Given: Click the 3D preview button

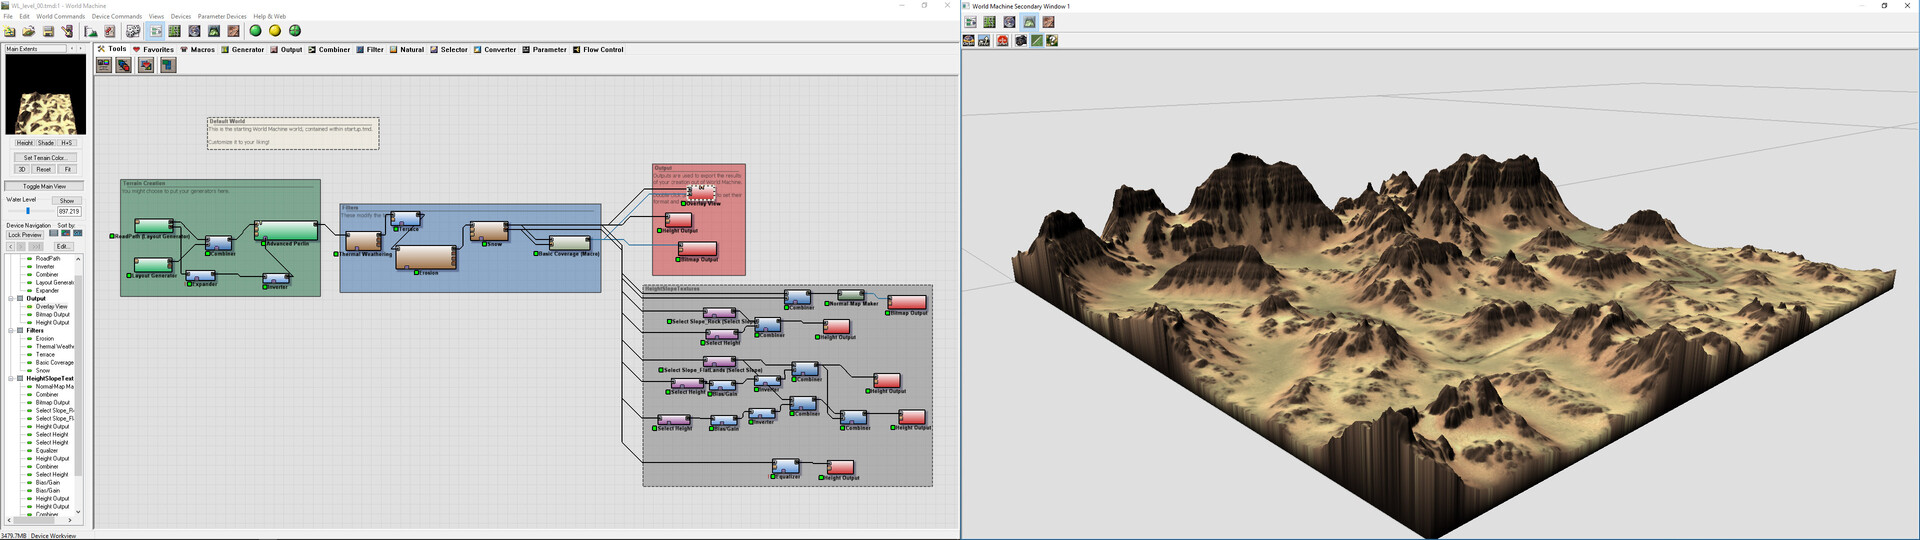Looking at the screenshot, I should coord(22,169).
